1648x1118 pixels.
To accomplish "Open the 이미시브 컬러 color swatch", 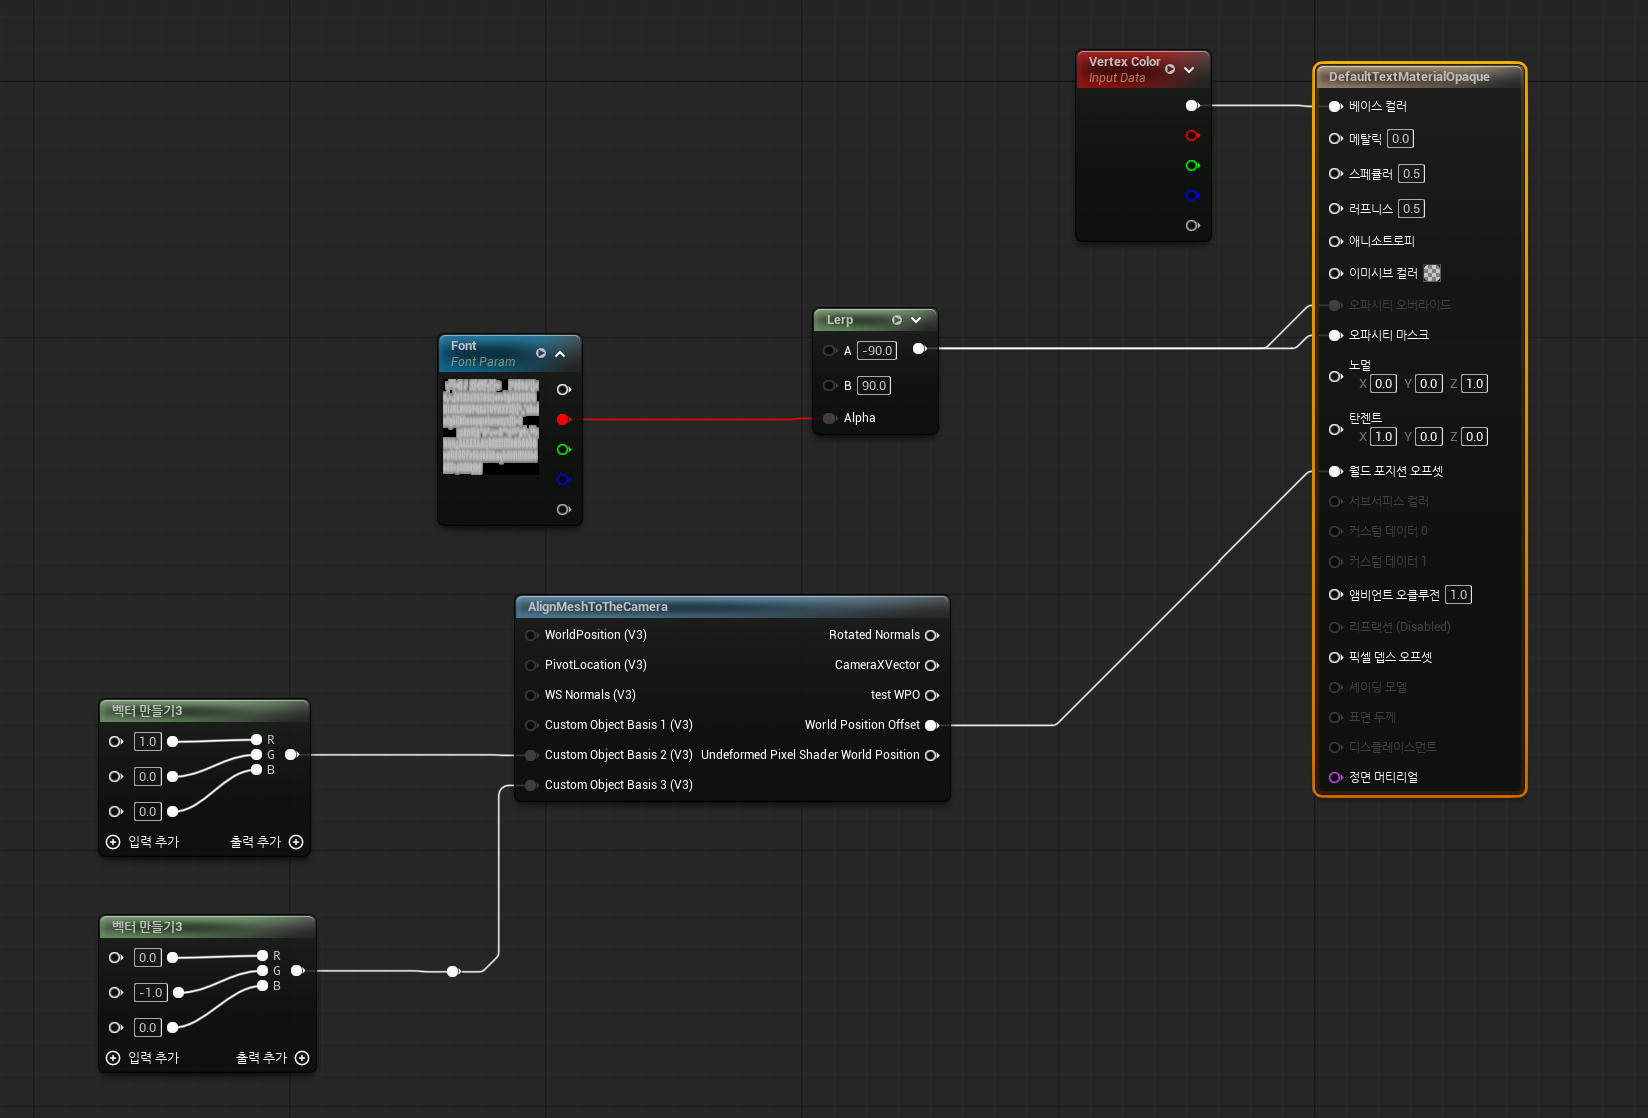I will pyautogui.click(x=1432, y=273).
